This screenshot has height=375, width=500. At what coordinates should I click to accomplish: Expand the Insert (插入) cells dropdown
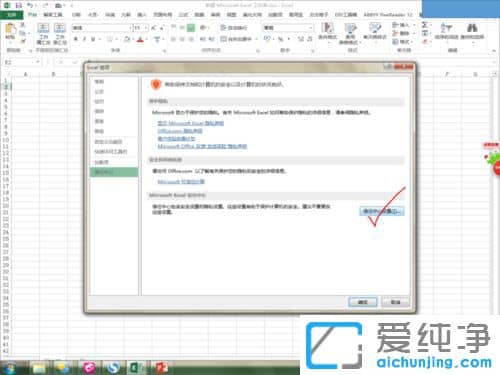tap(414, 25)
